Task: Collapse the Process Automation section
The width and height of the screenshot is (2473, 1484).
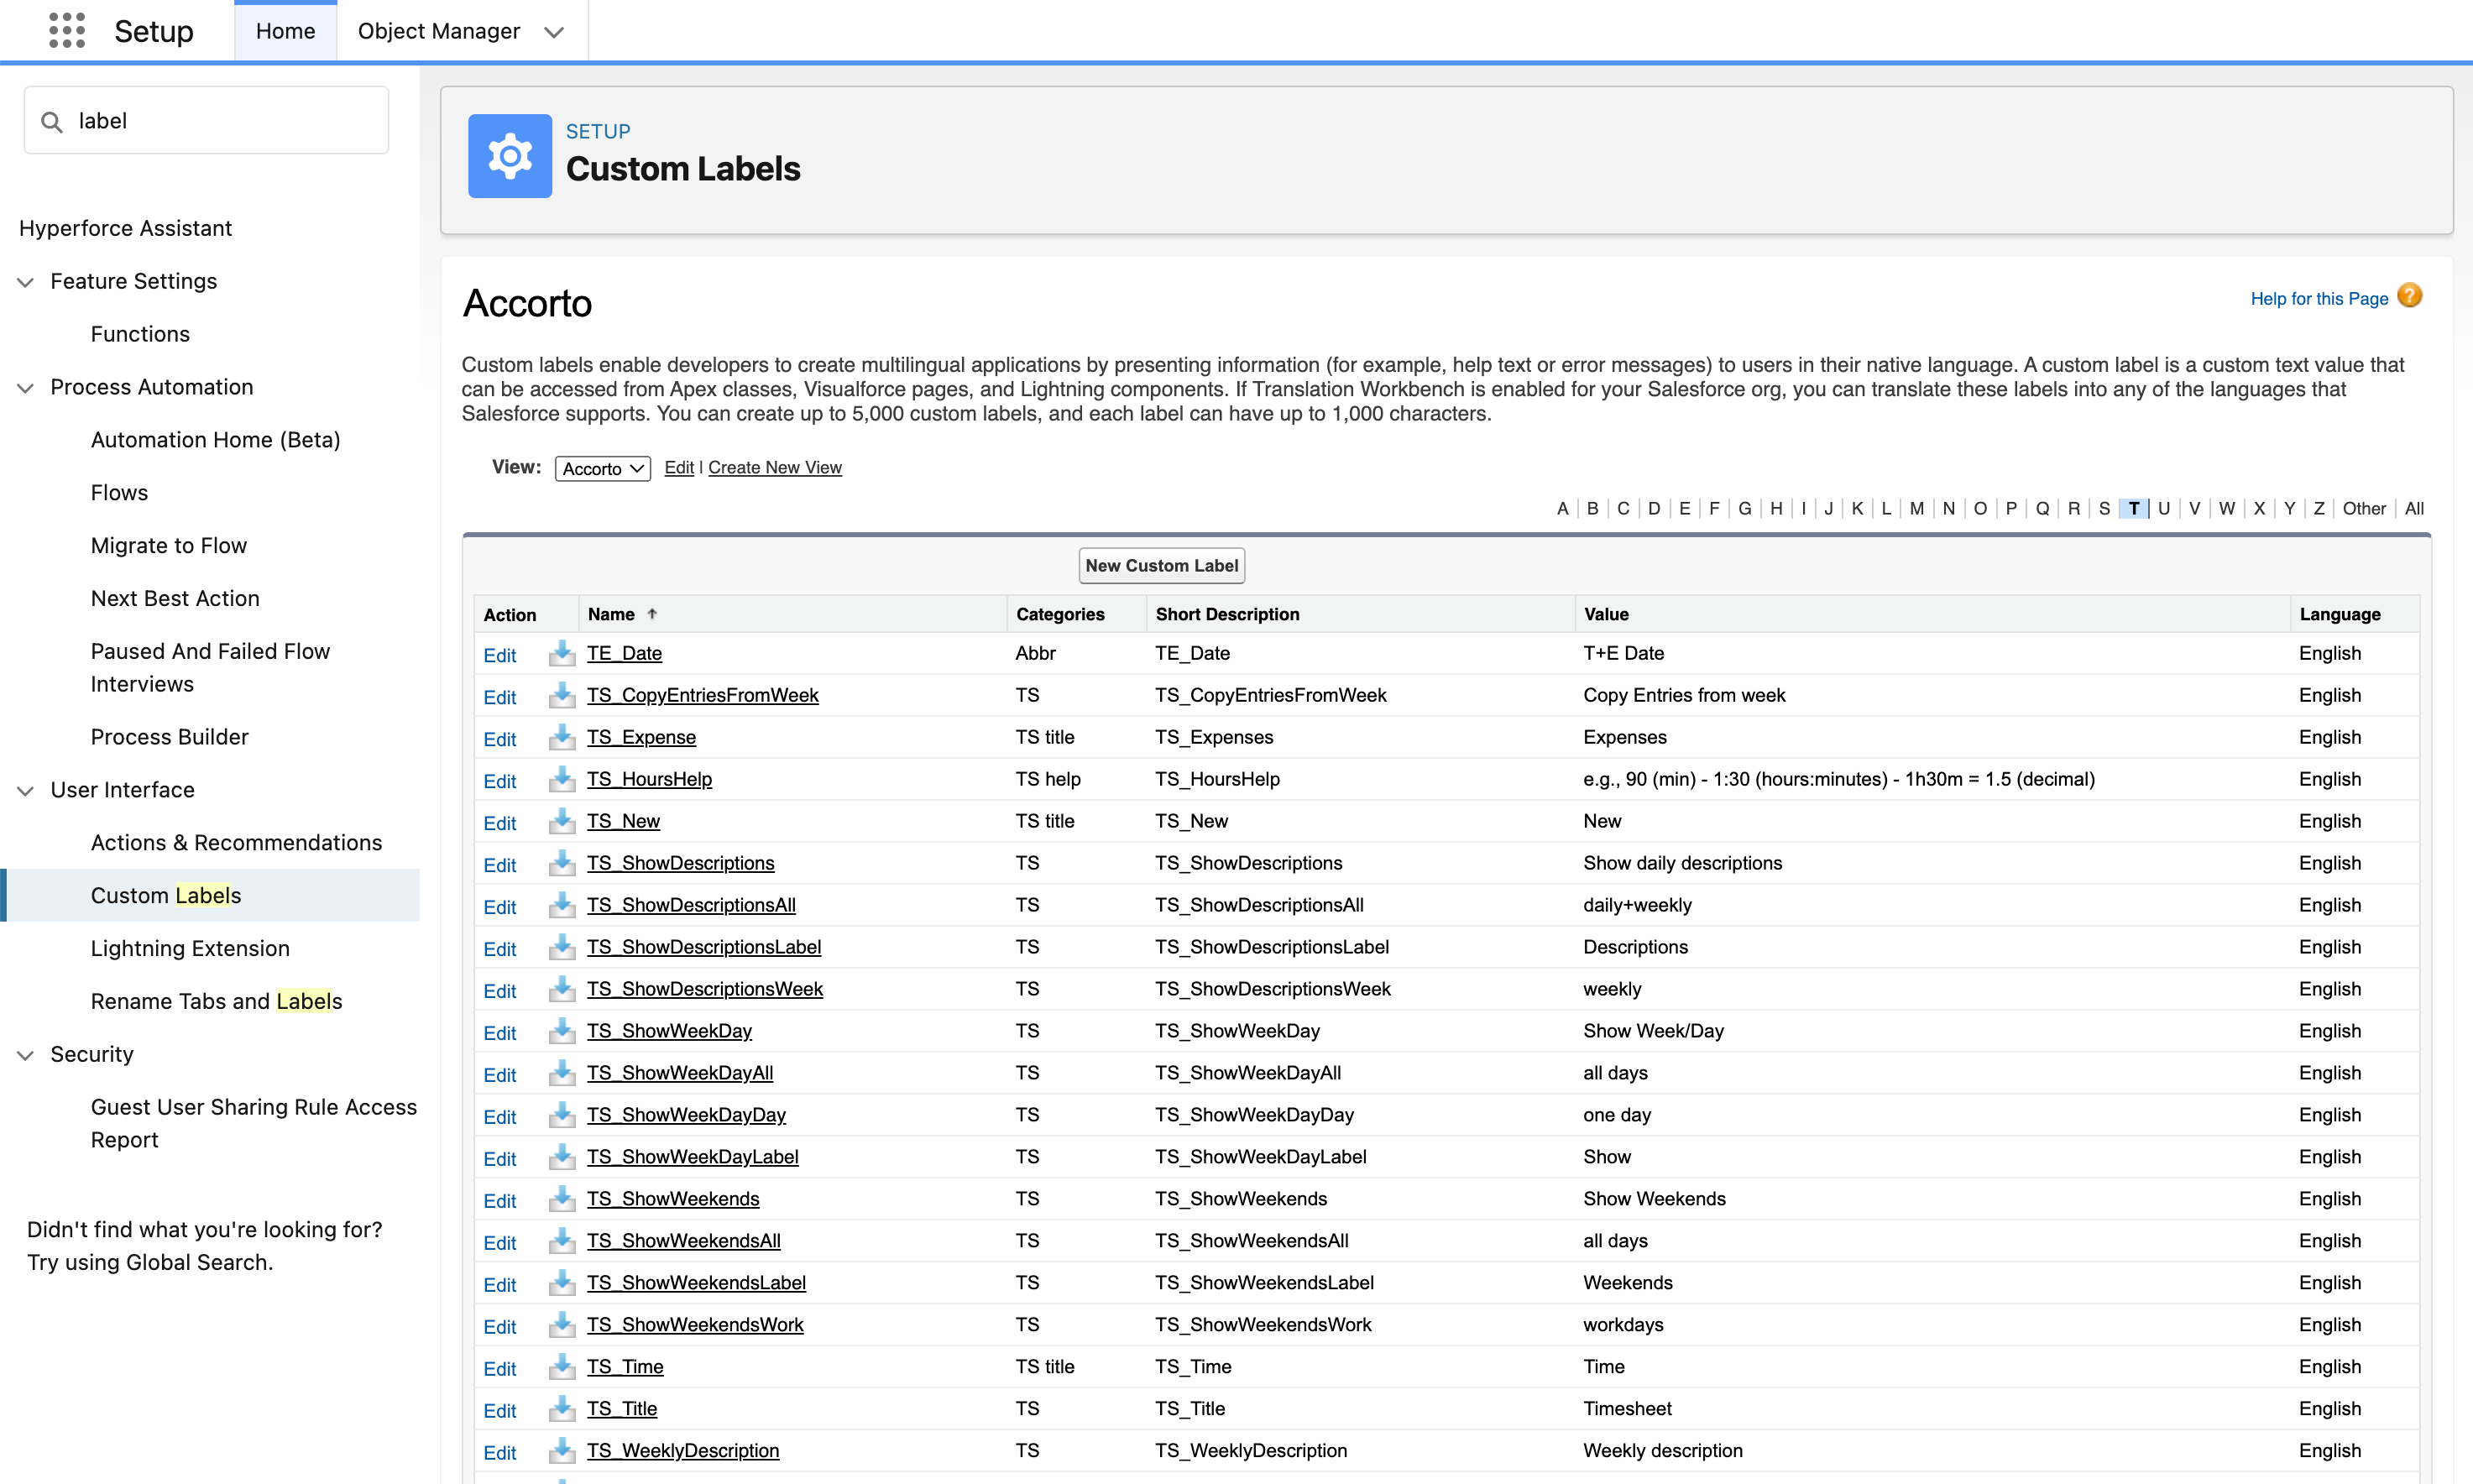Action: [26, 388]
